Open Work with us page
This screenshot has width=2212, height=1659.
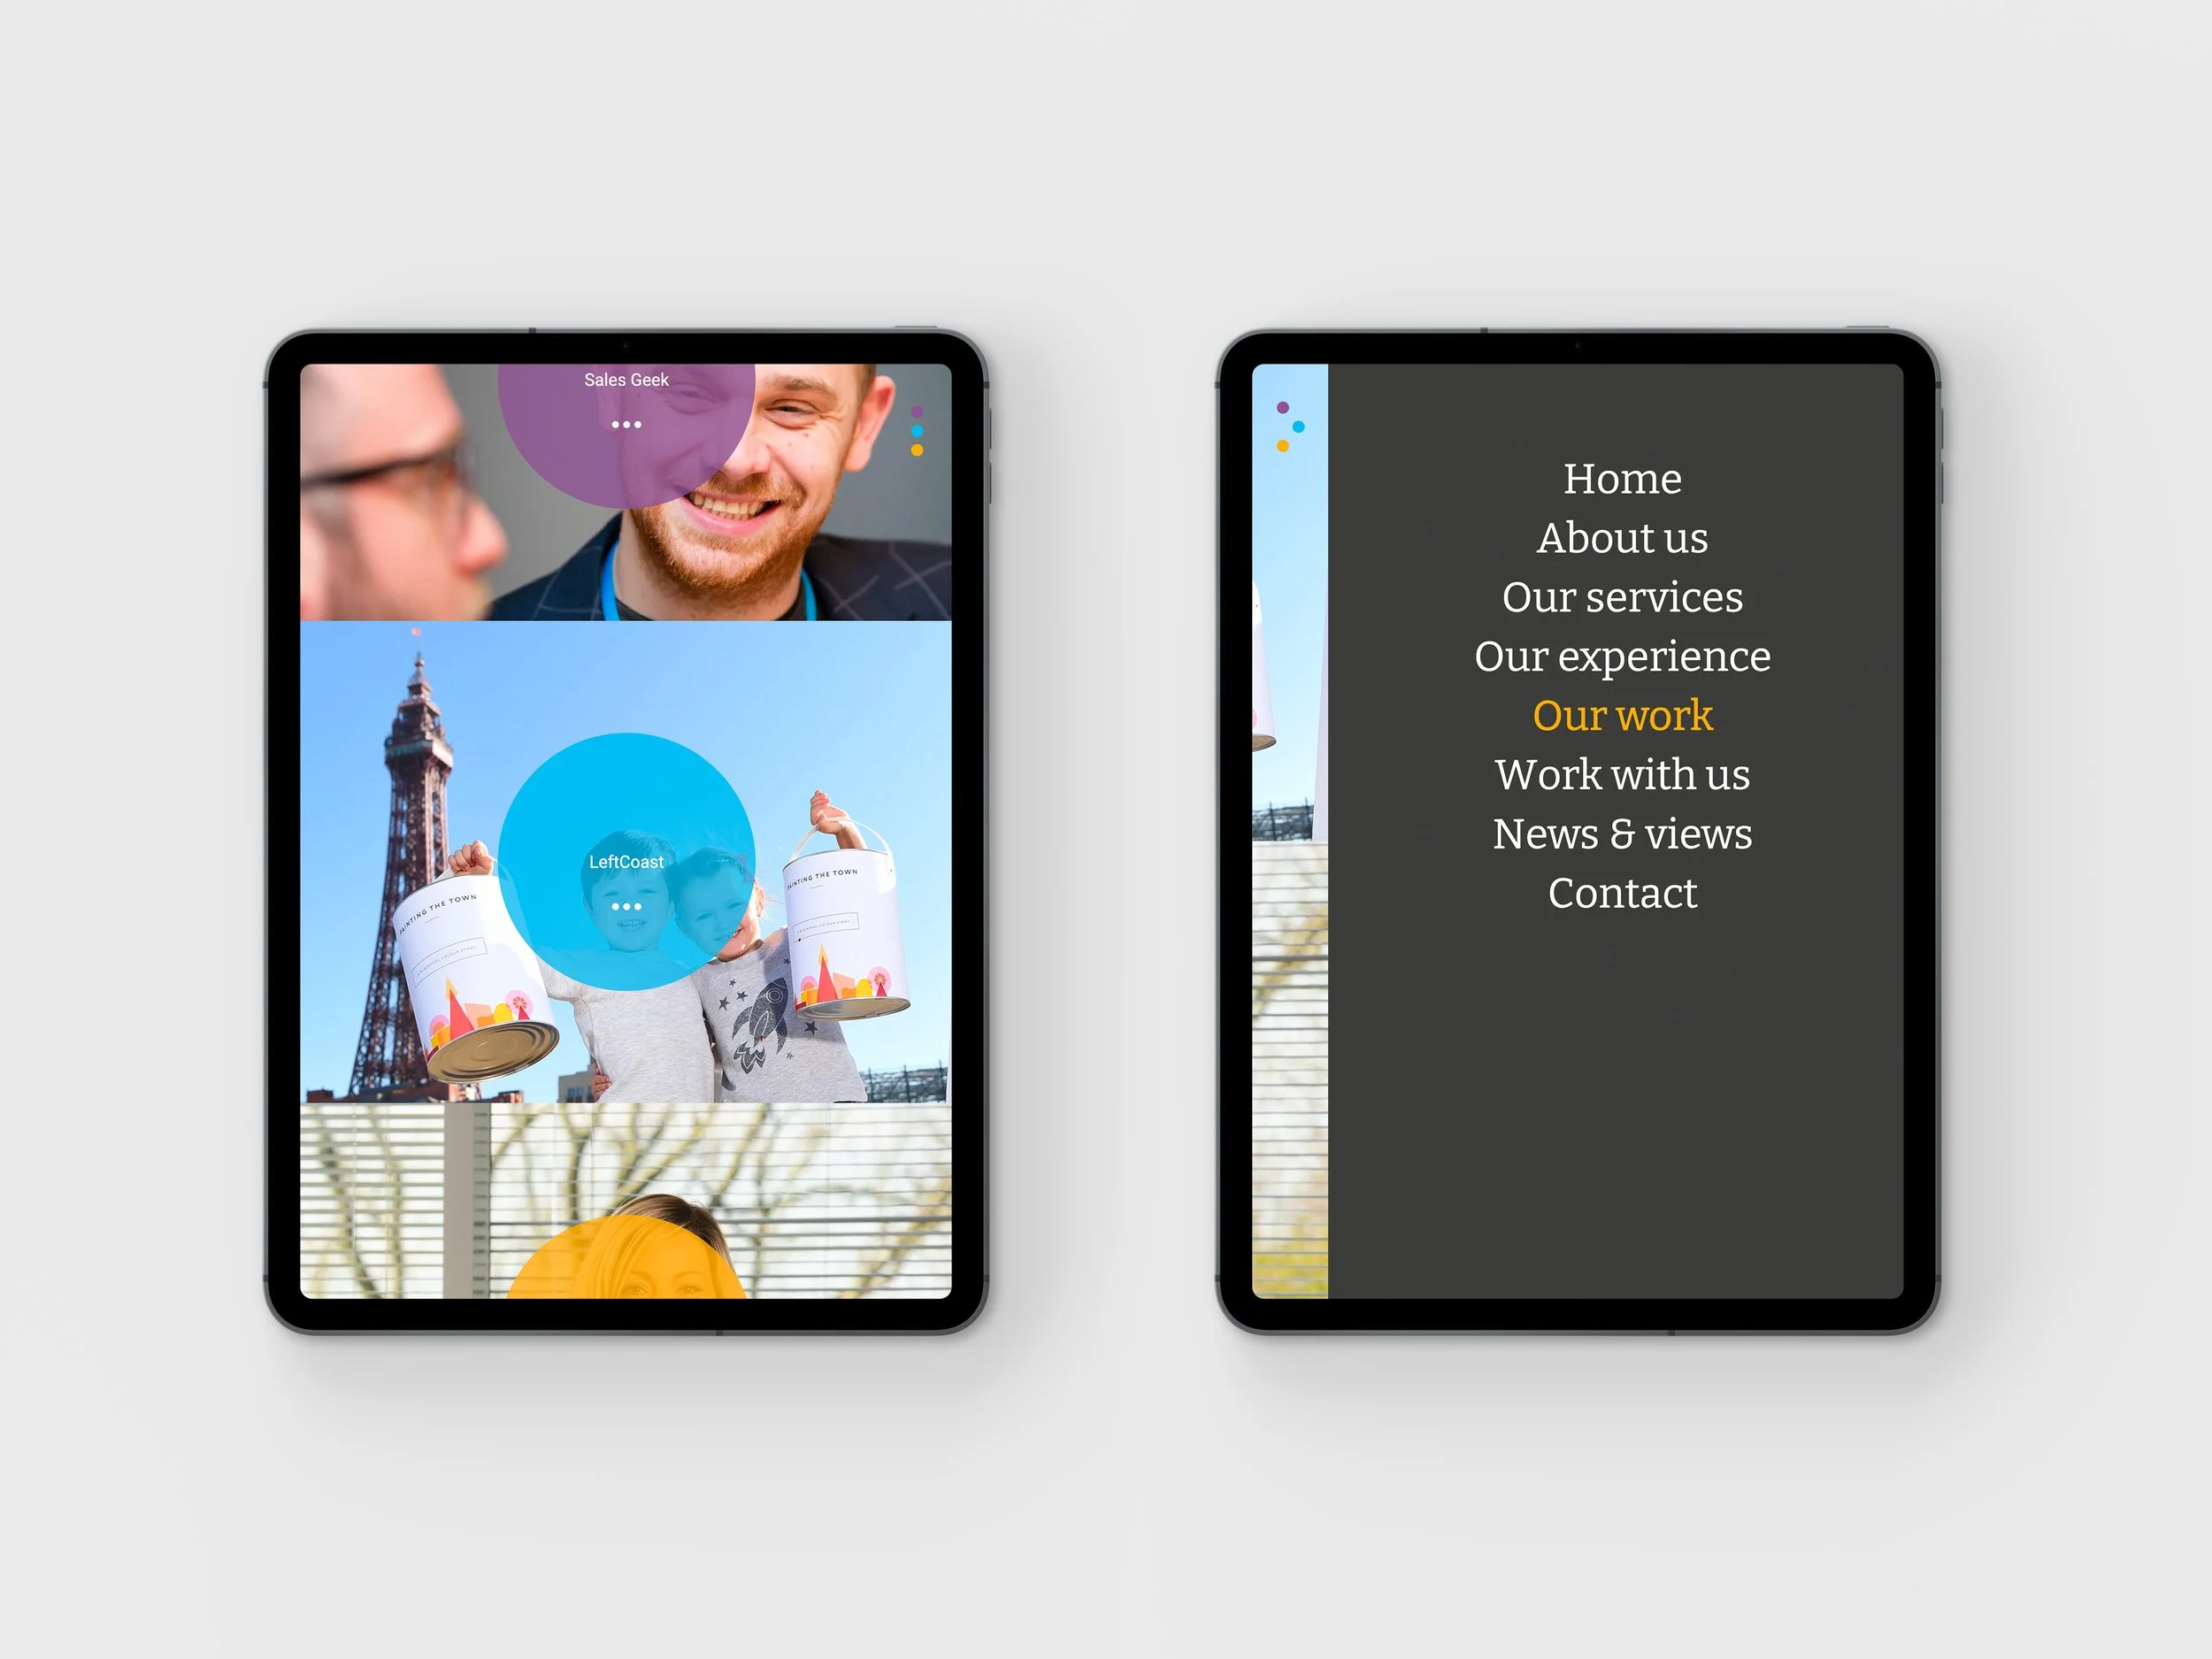(1621, 775)
